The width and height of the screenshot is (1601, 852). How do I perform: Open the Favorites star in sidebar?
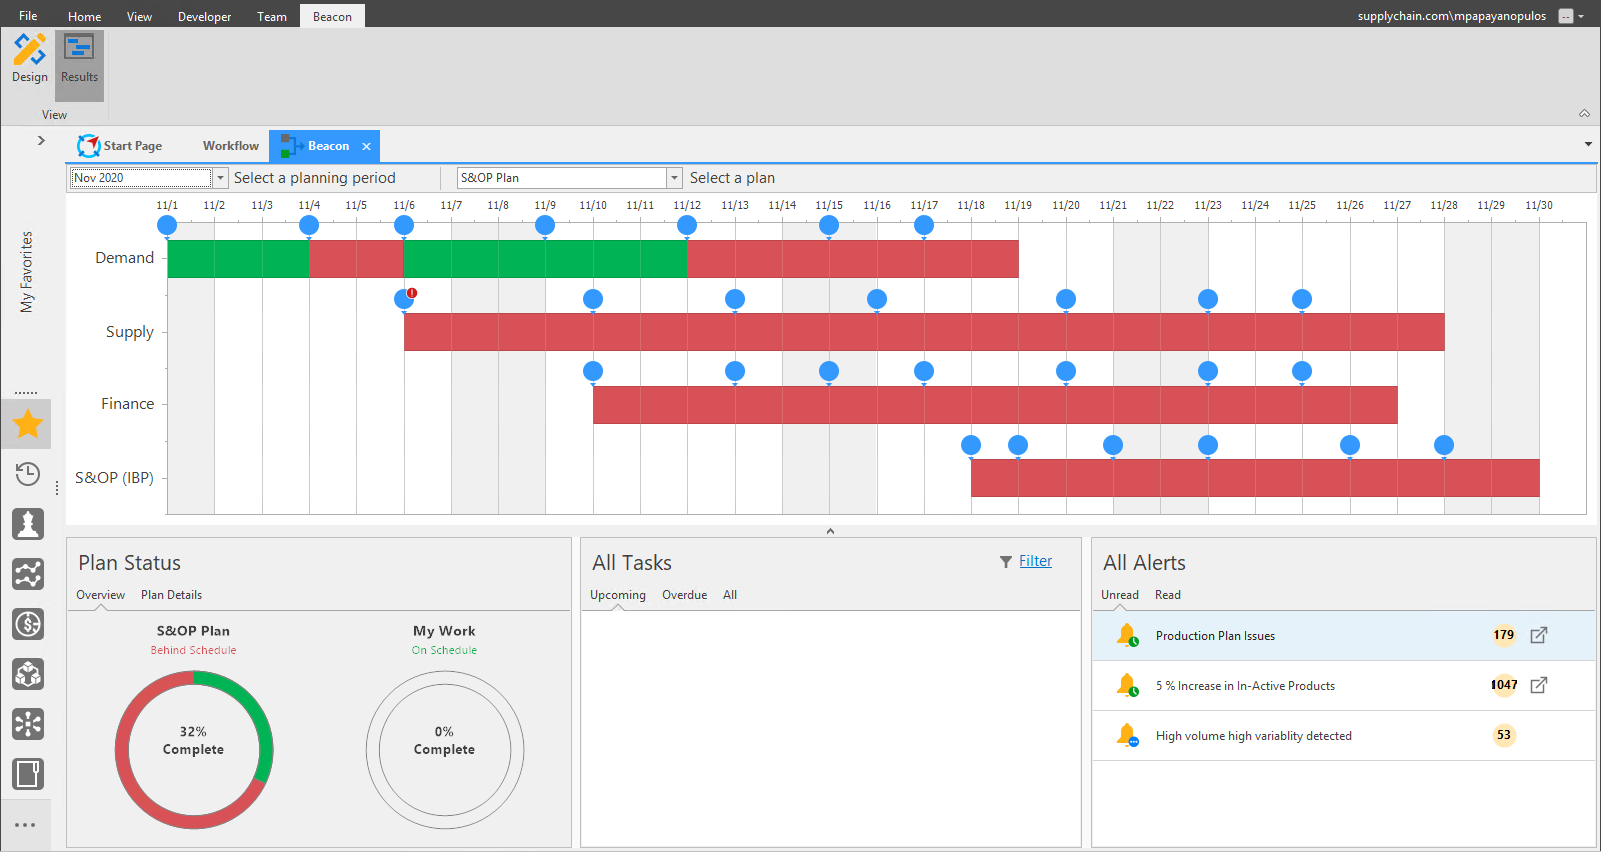point(28,424)
